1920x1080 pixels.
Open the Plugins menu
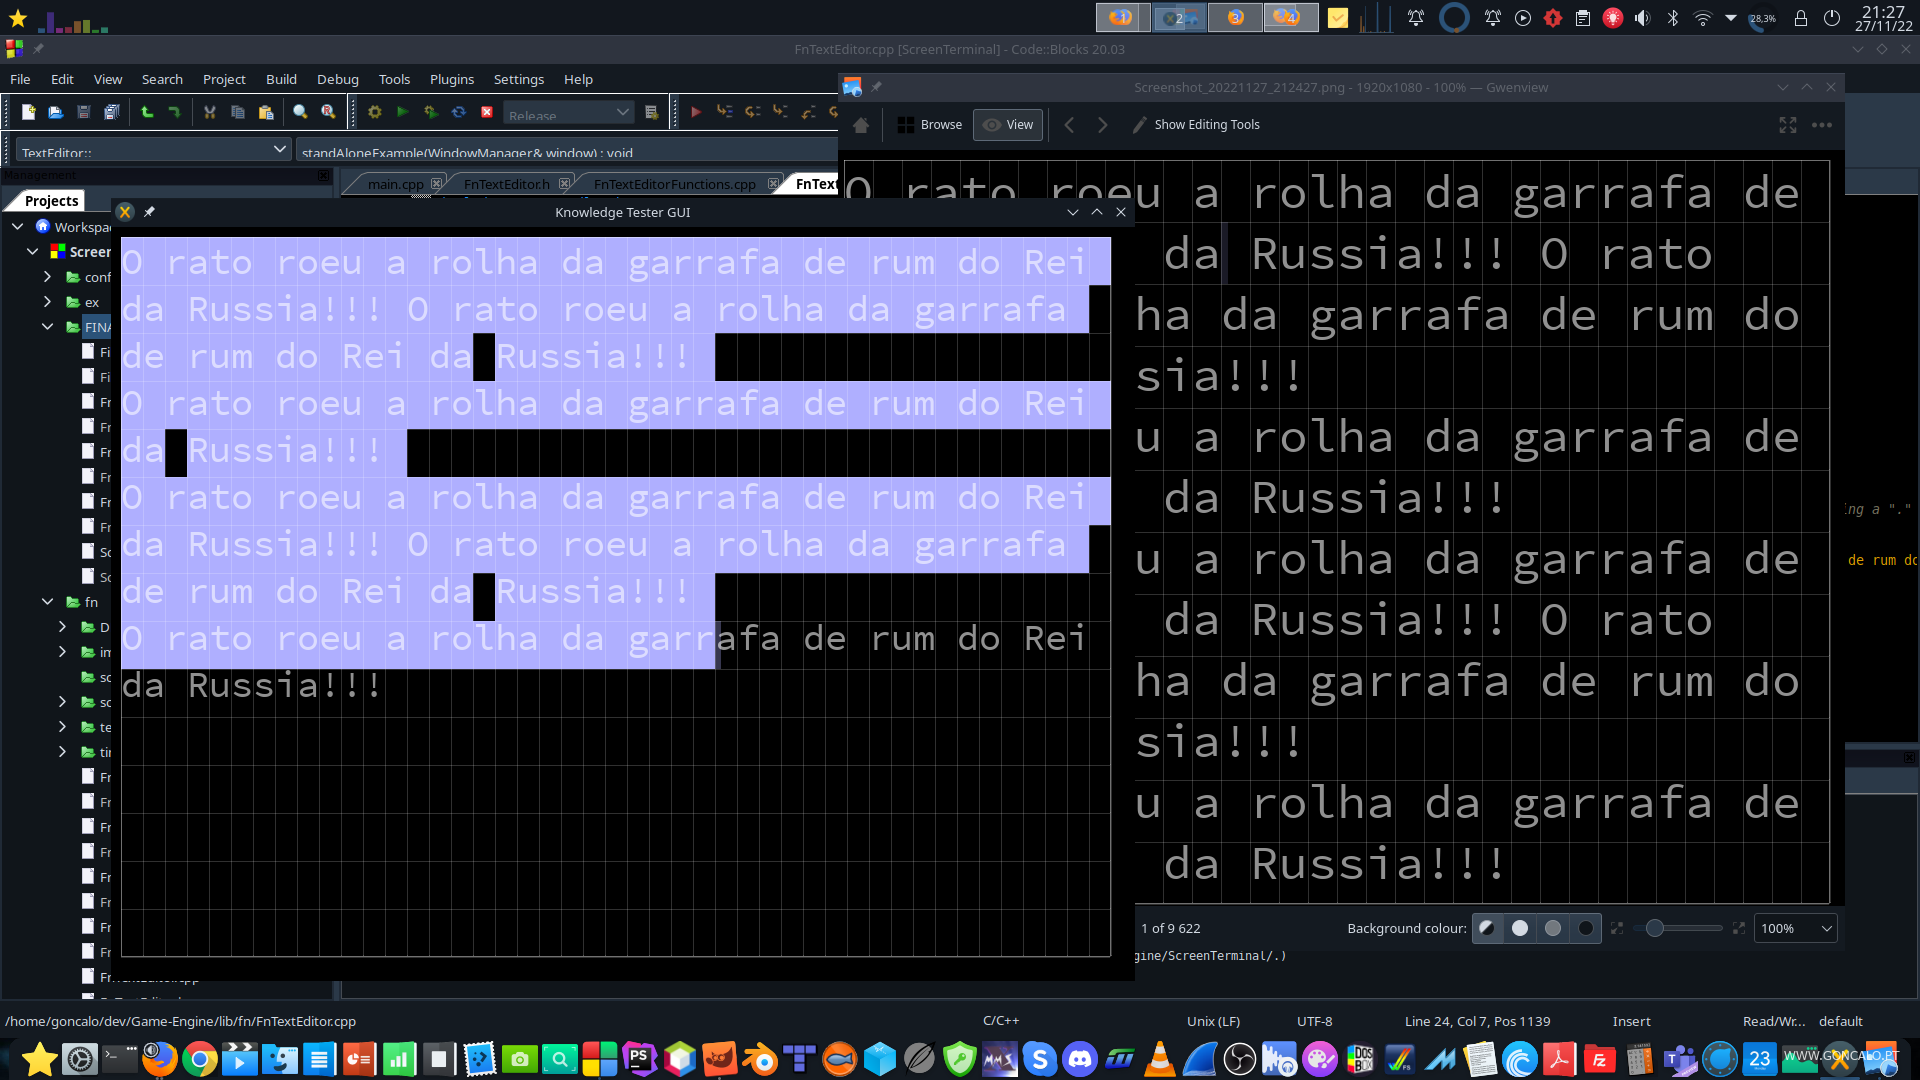tap(452, 79)
